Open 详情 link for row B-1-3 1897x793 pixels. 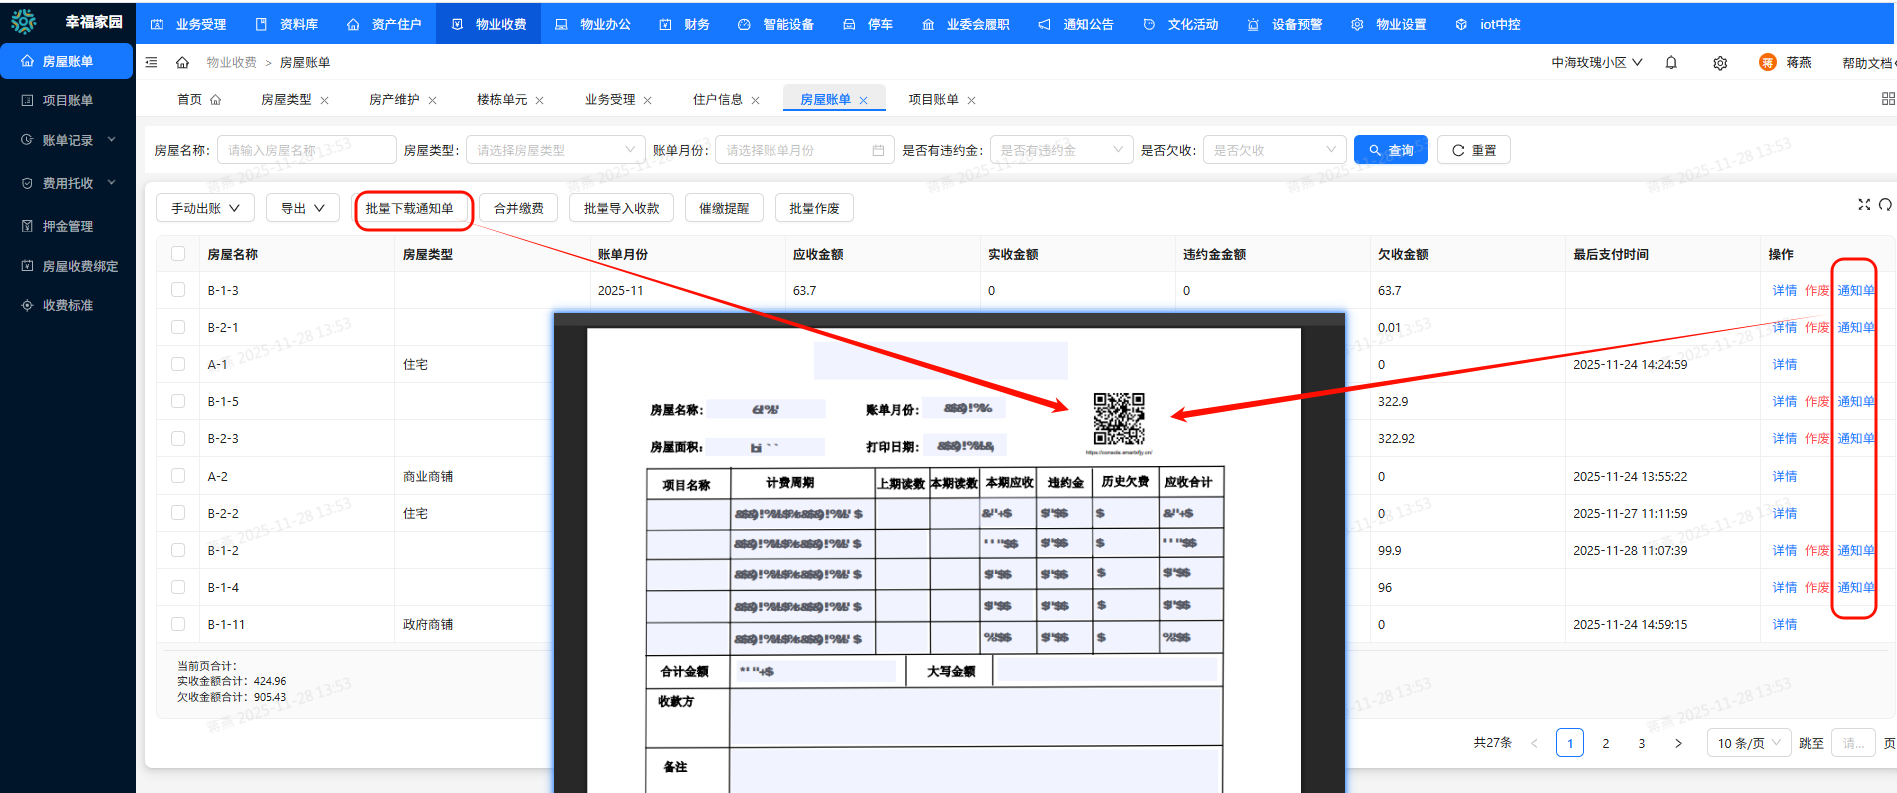[x=1784, y=290]
